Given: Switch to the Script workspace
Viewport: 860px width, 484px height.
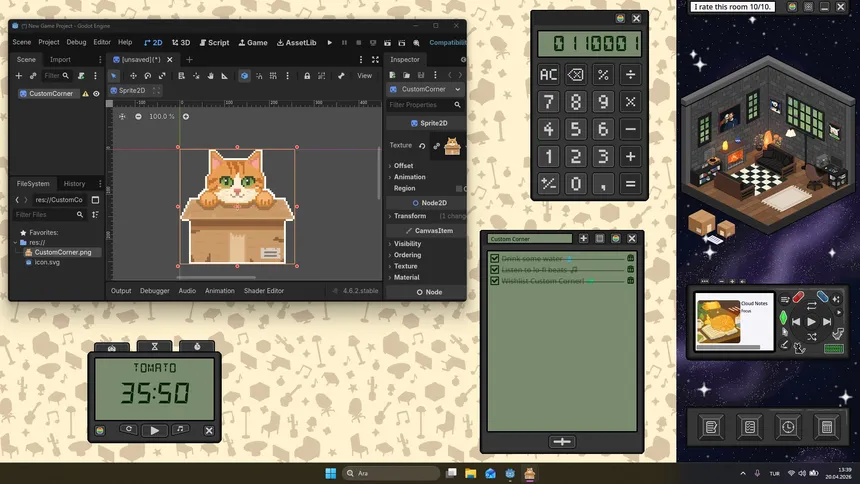Looking at the screenshot, I should 214,43.
